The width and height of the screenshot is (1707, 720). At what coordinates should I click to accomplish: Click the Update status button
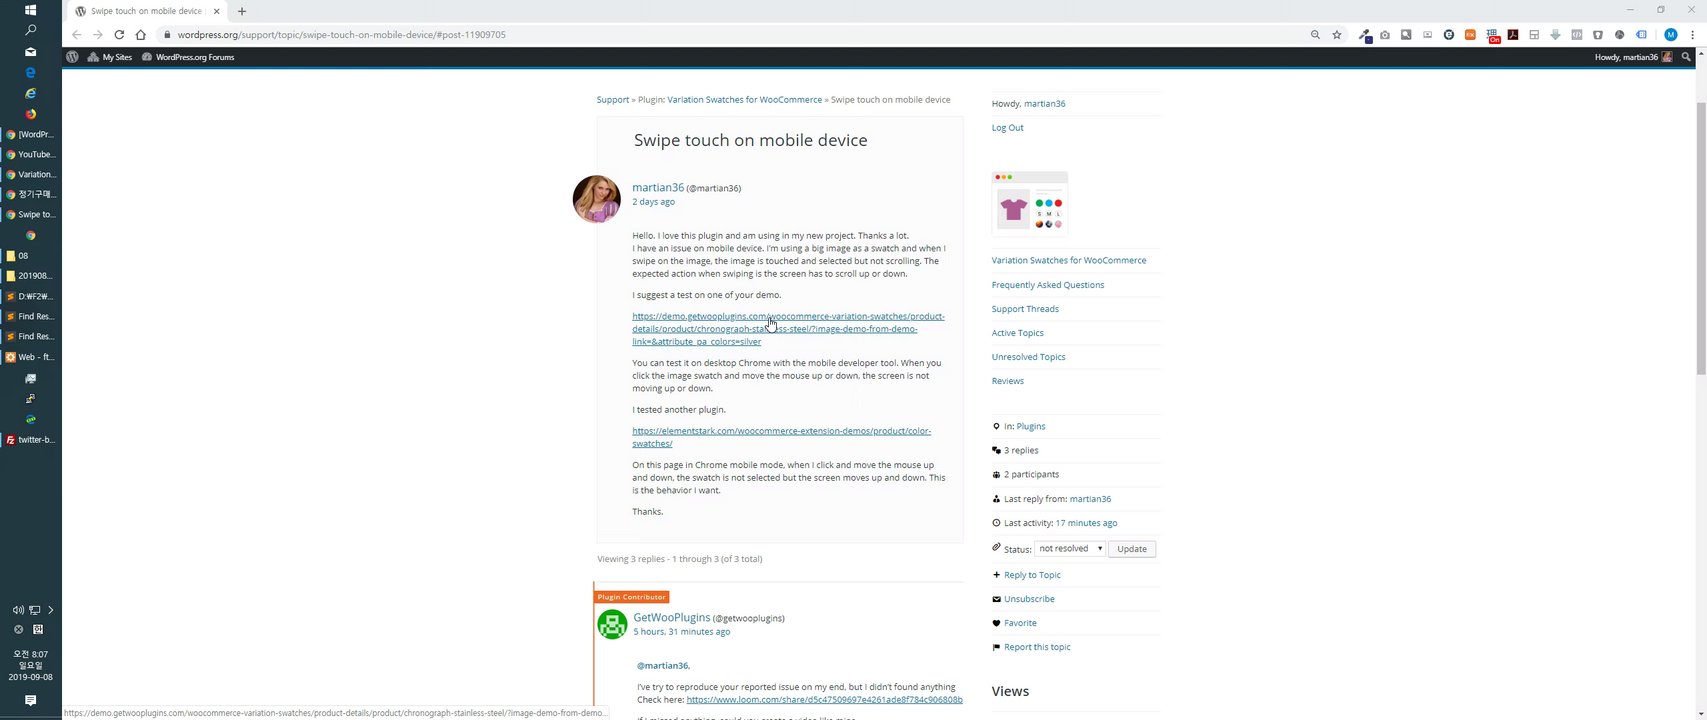pyautogui.click(x=1132, y=549)
